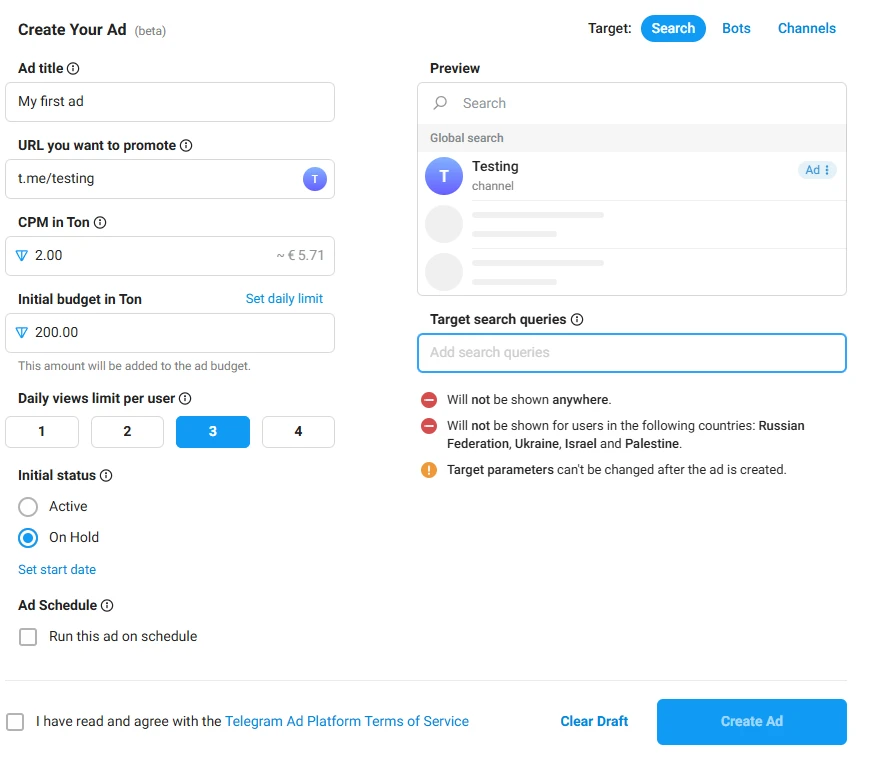The width and height of the screenshot is (879, 772).
Task: Click the Set daily limit link
Action: (x=284, y=299)
